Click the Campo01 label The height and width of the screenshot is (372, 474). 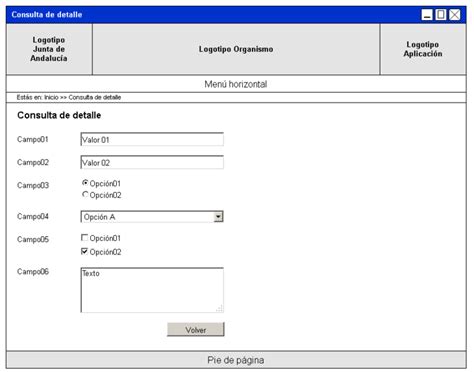[x=33, y=139]
